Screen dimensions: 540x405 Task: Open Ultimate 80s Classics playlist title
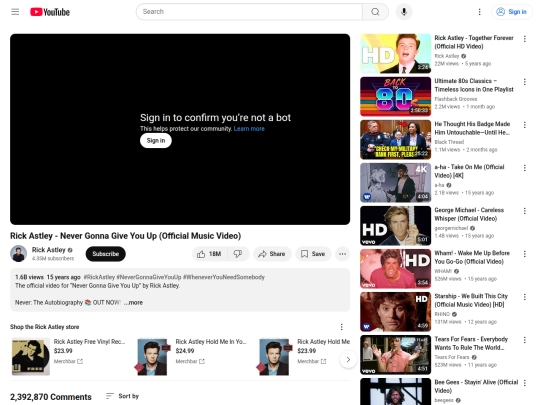click(x=474, y=85)
